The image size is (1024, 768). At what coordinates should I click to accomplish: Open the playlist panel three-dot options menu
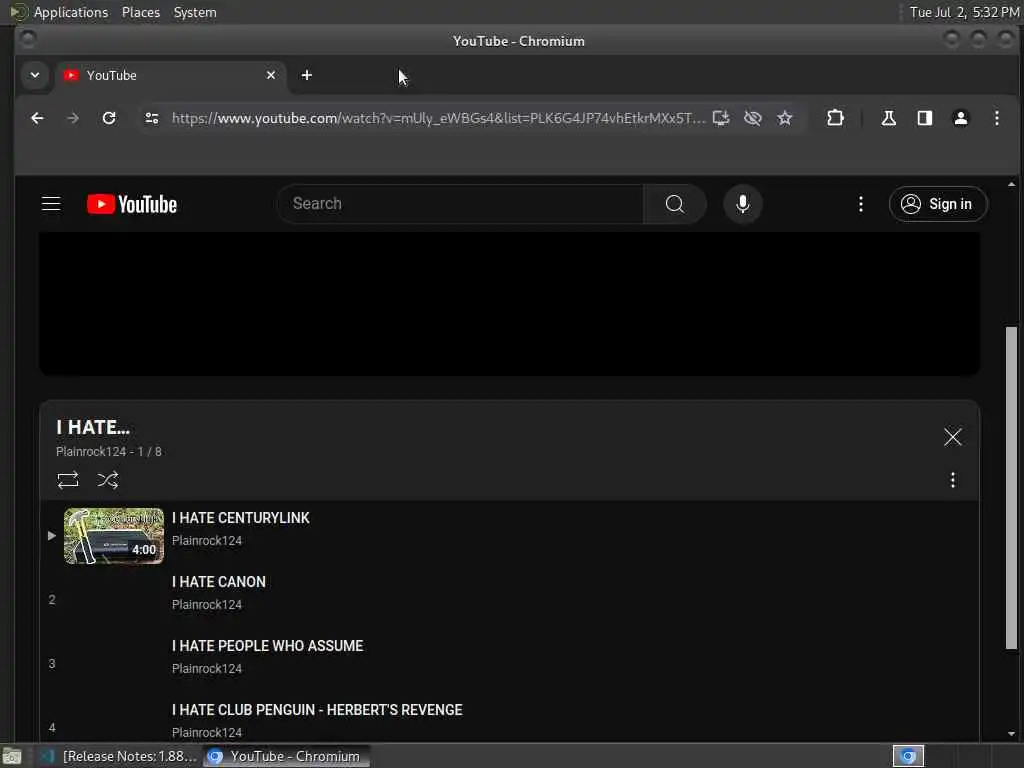coord(952,480)
